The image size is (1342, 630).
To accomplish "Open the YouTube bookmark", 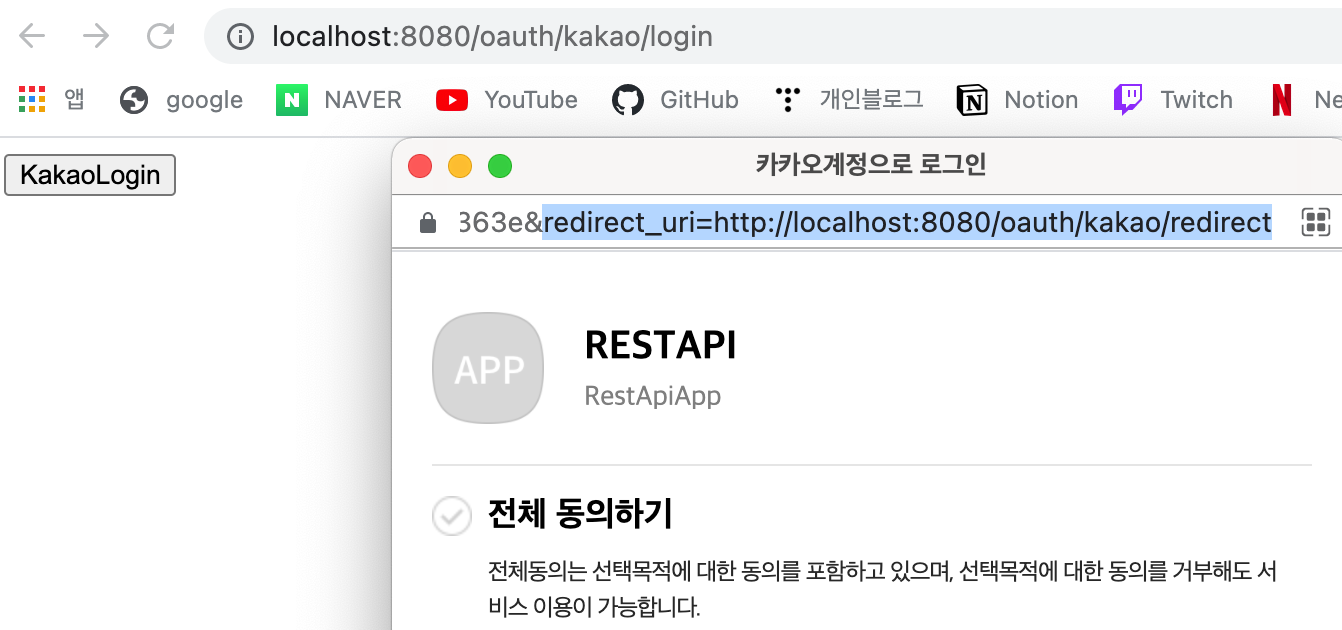I will coord(507,99).
